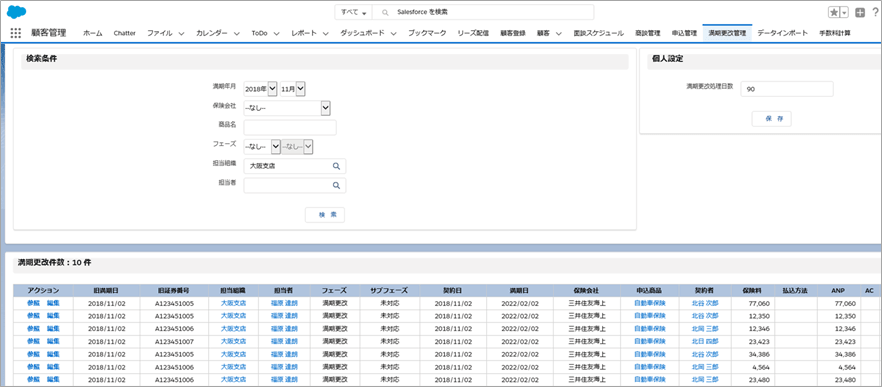Open the リーズ配信 tab

click(473, 33)
